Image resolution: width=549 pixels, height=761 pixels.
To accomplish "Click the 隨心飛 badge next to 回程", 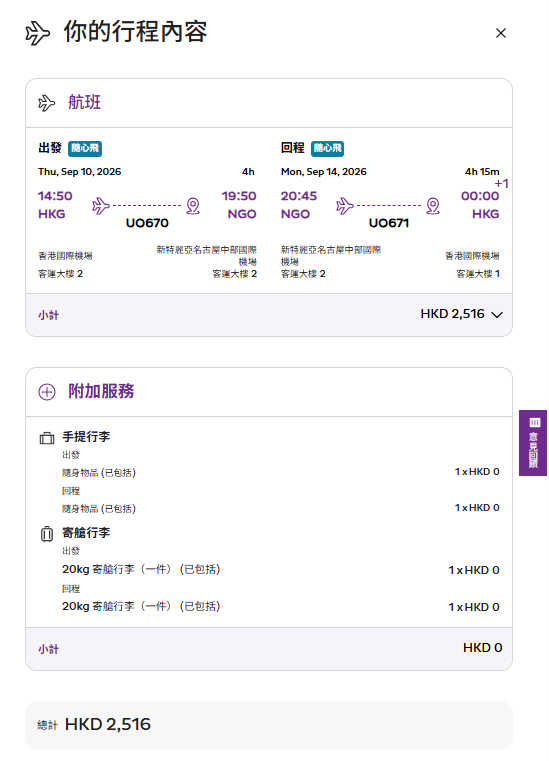I will [327, 148].
